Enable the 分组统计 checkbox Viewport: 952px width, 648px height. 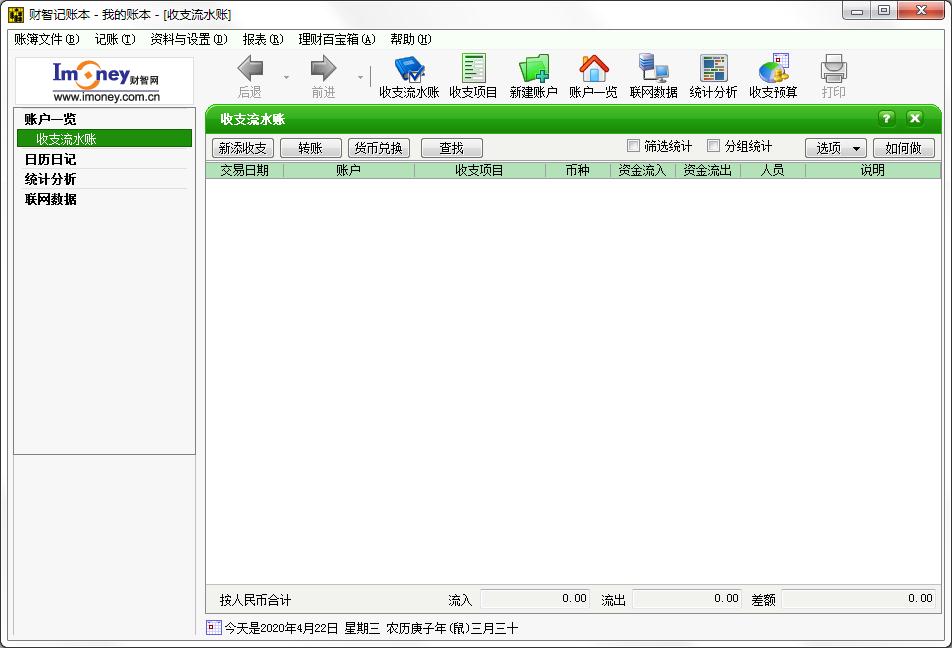[x=713, y=146]
